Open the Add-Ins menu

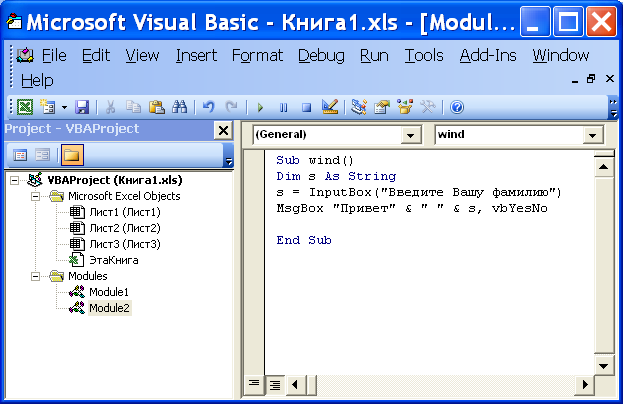tap(488, 56)
